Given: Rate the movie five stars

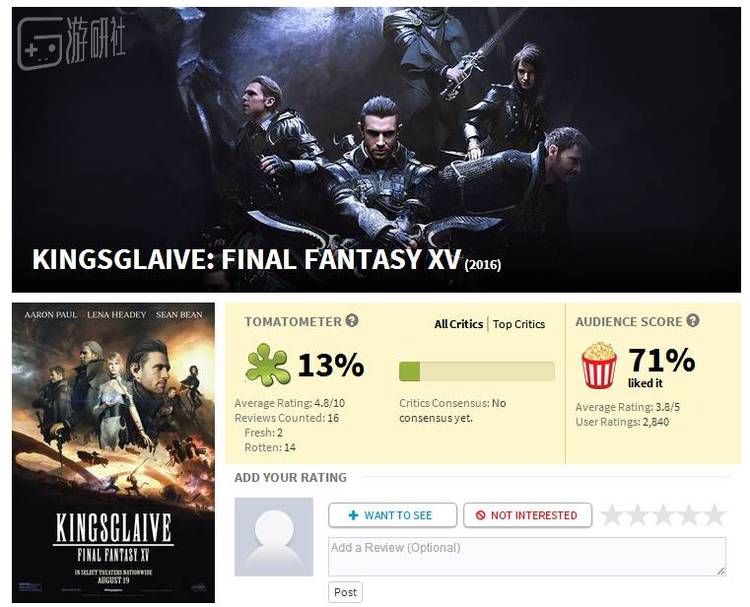Looking at the screenshot, I should (715, 515).
